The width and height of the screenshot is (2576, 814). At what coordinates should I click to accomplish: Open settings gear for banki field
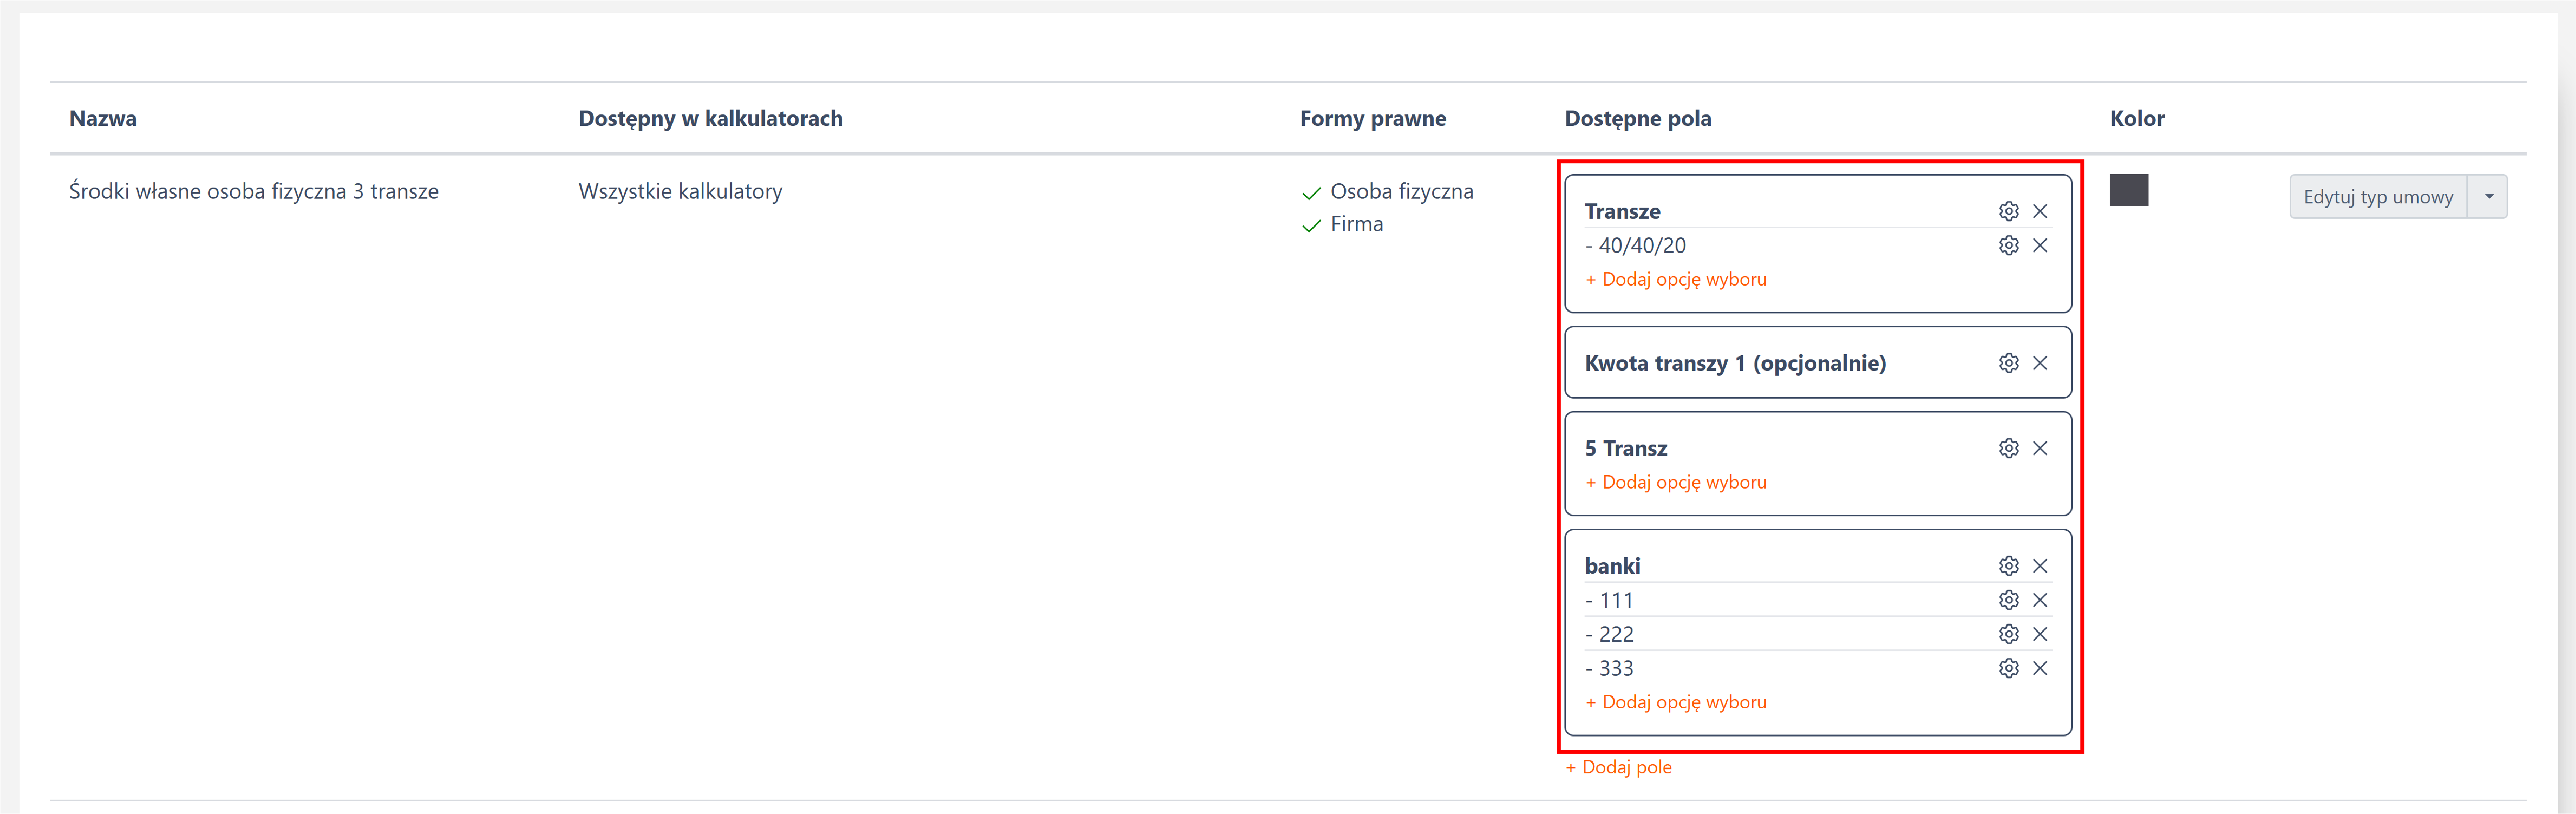pos(2008,566)
